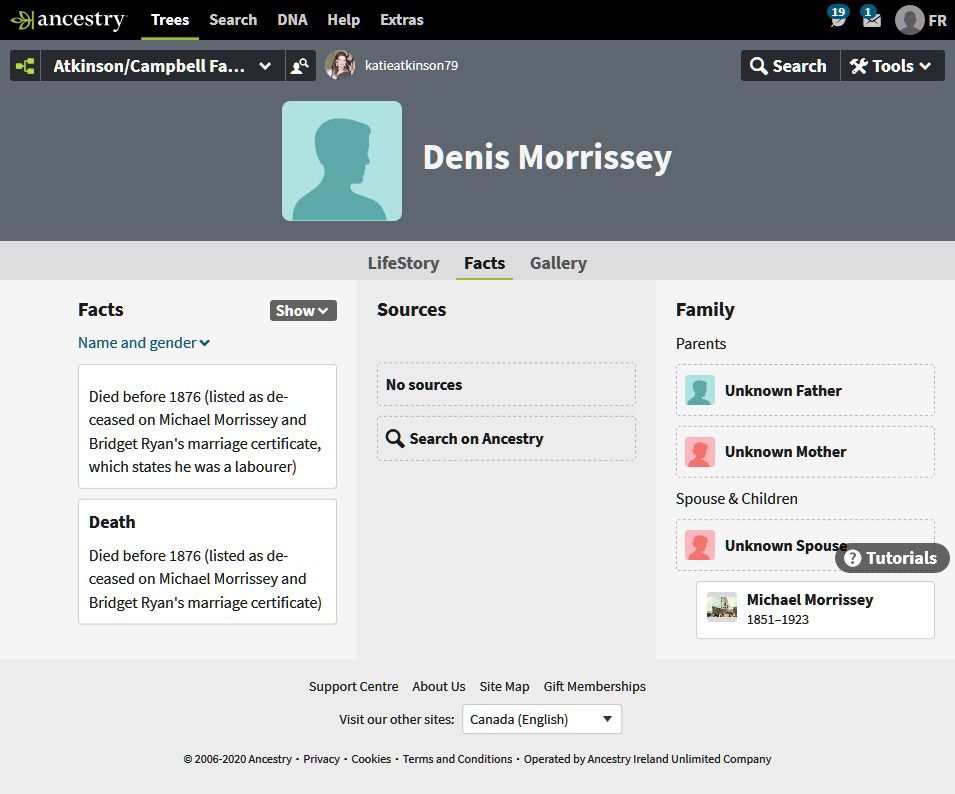The height and width of the screenshot is (794, 955).
Task: Open the DNA menu
Action: 292,20
